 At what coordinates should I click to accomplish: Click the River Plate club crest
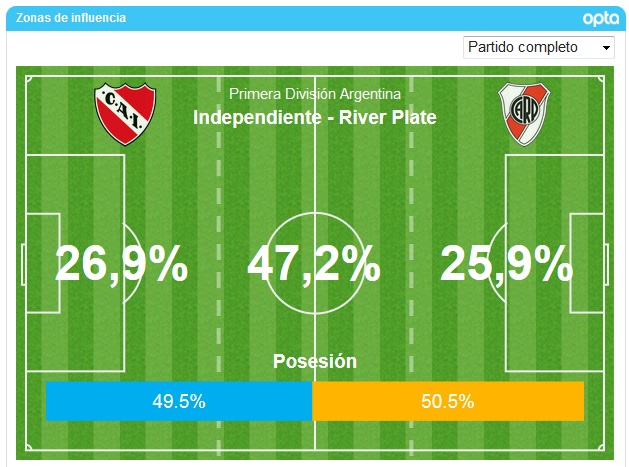[x=524, y=114]
